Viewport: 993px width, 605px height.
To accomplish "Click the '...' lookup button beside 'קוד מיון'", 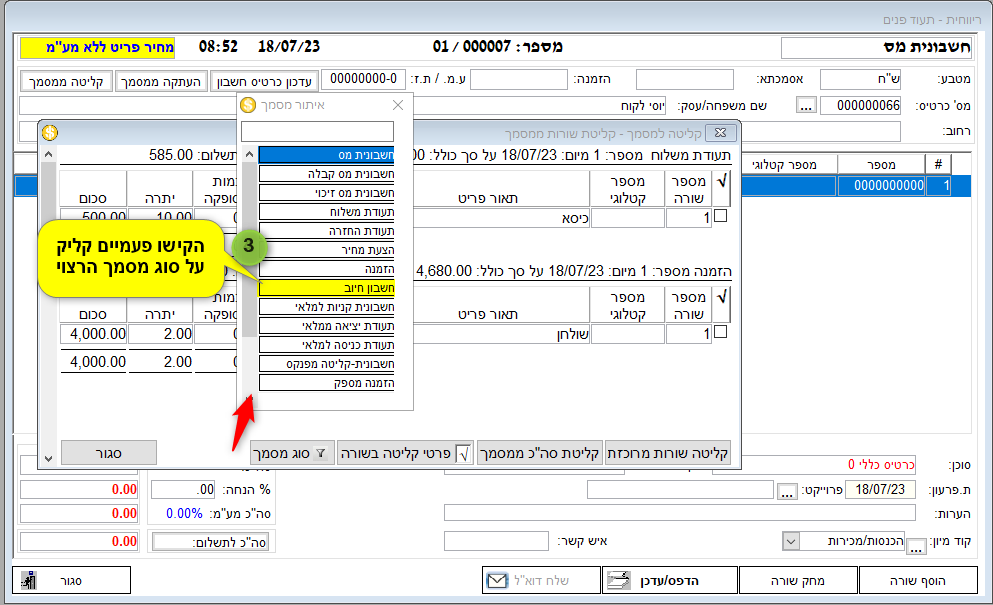I will click(916, 545).
